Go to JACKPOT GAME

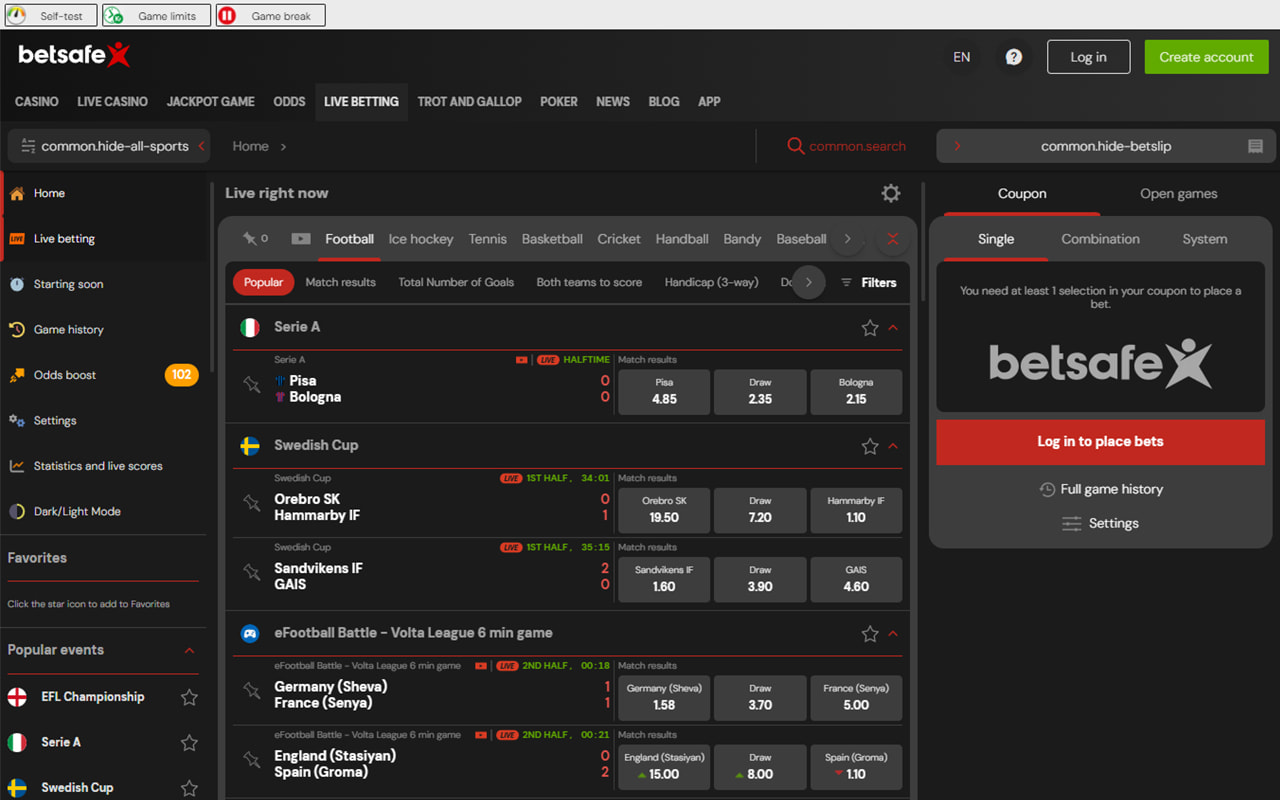coord(210,102)
